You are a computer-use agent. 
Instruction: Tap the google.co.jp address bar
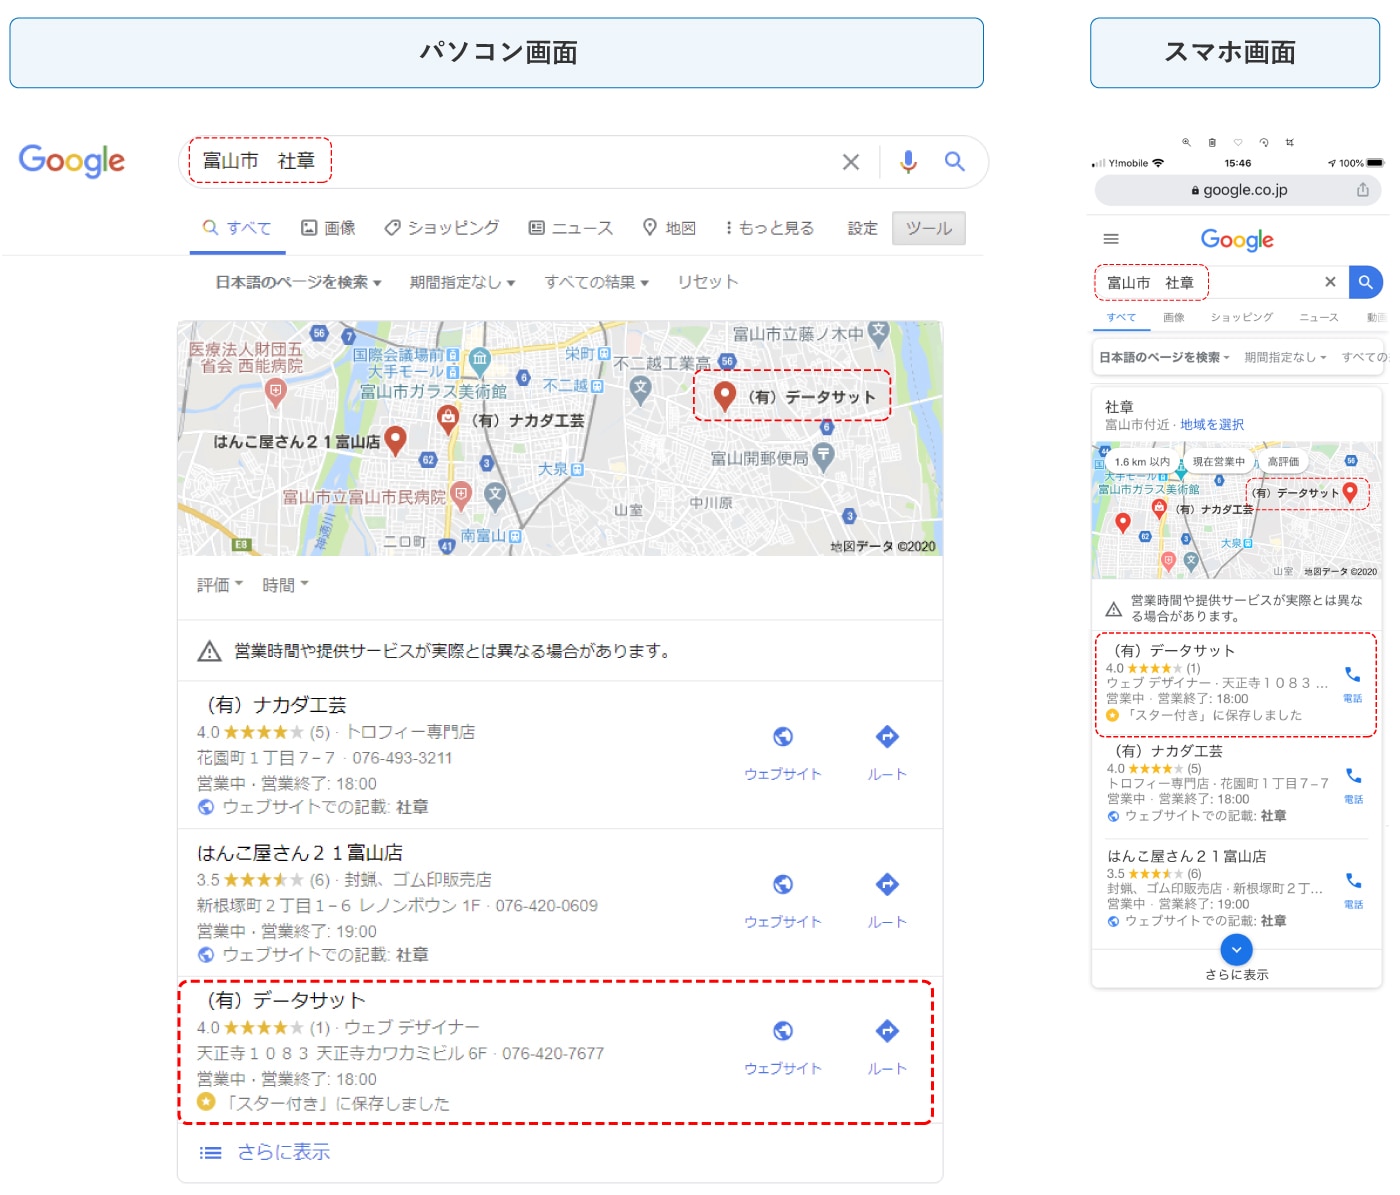[x=1238, y=190]
